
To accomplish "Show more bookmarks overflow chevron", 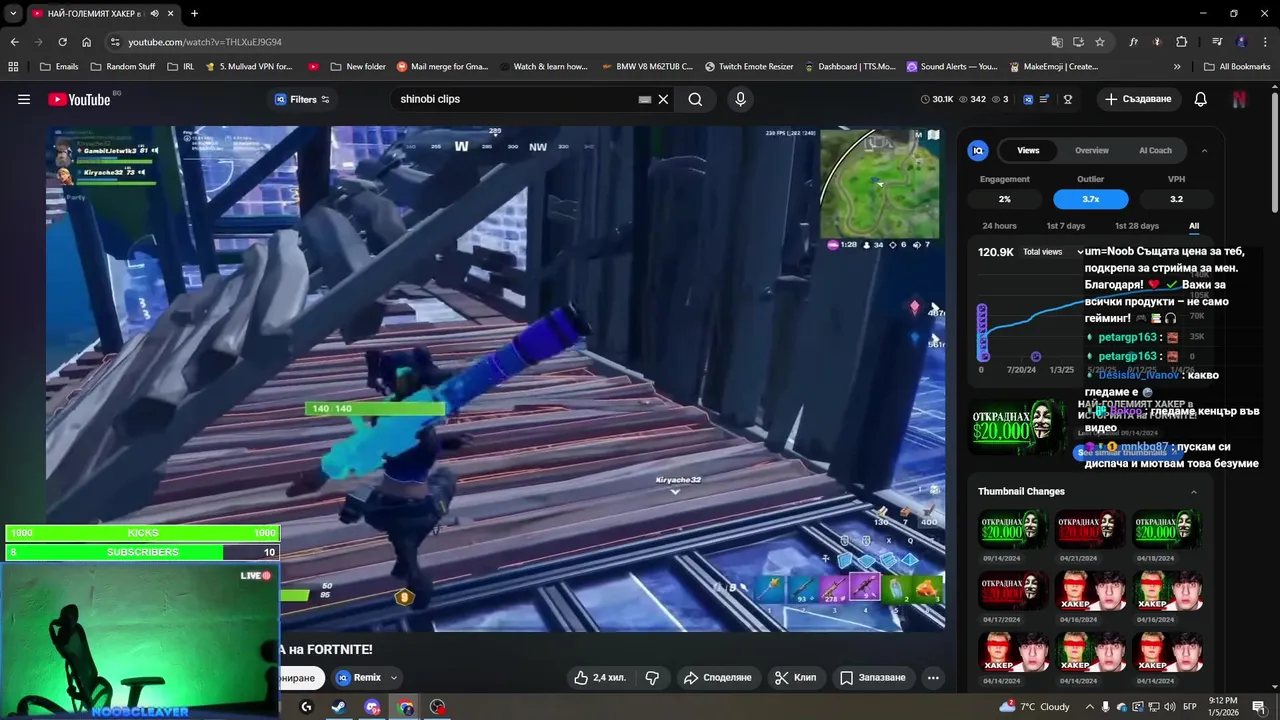I will pos(1177,67).
